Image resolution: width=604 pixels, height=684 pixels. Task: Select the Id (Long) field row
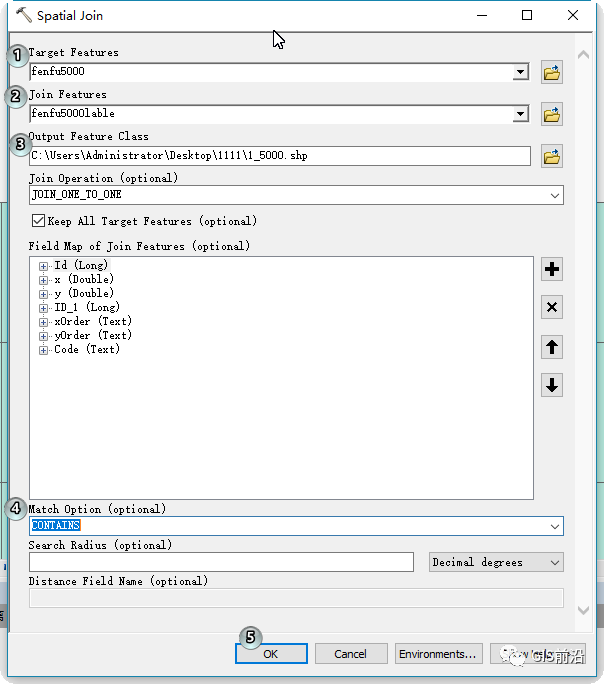click(x=81, y=265)
